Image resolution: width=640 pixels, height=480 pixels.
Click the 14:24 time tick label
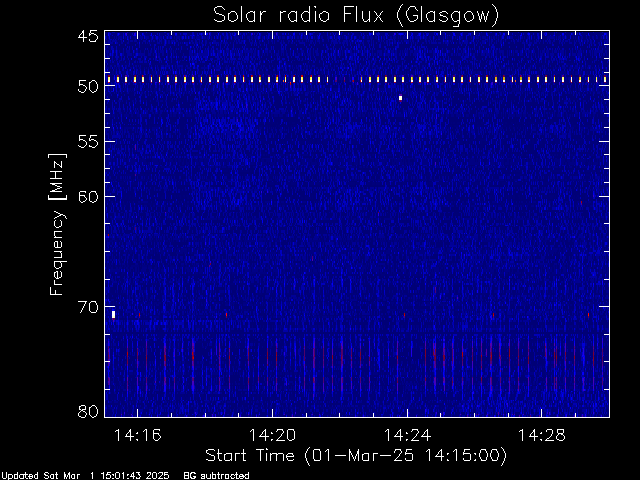pos(407,436)
